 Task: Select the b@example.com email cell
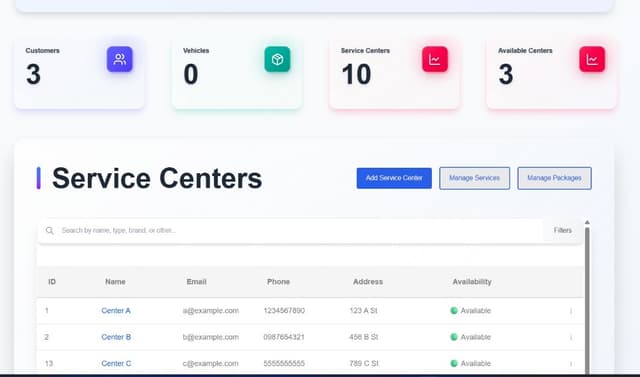211,337
